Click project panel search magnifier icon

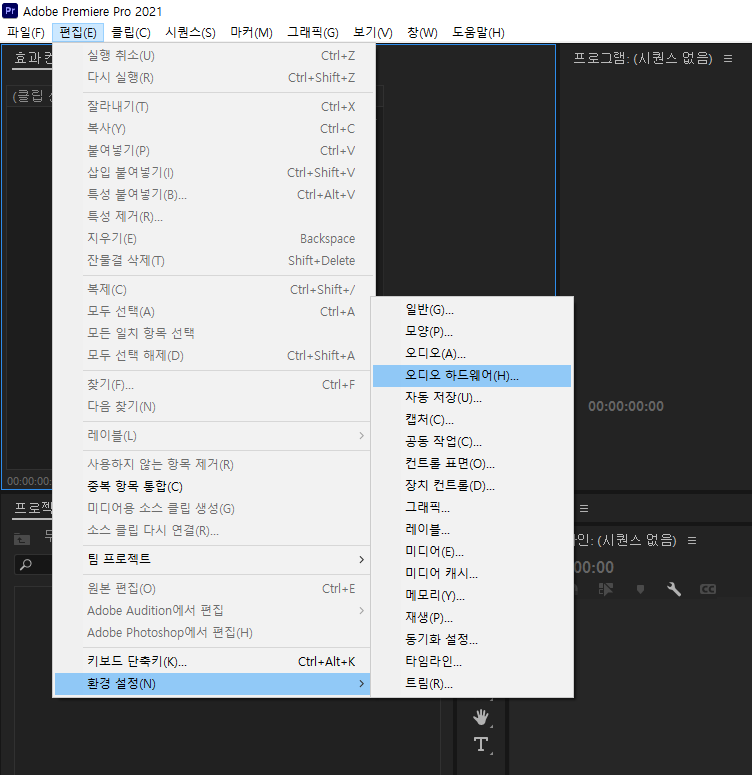pyautogui.click(x=26, y=564)
